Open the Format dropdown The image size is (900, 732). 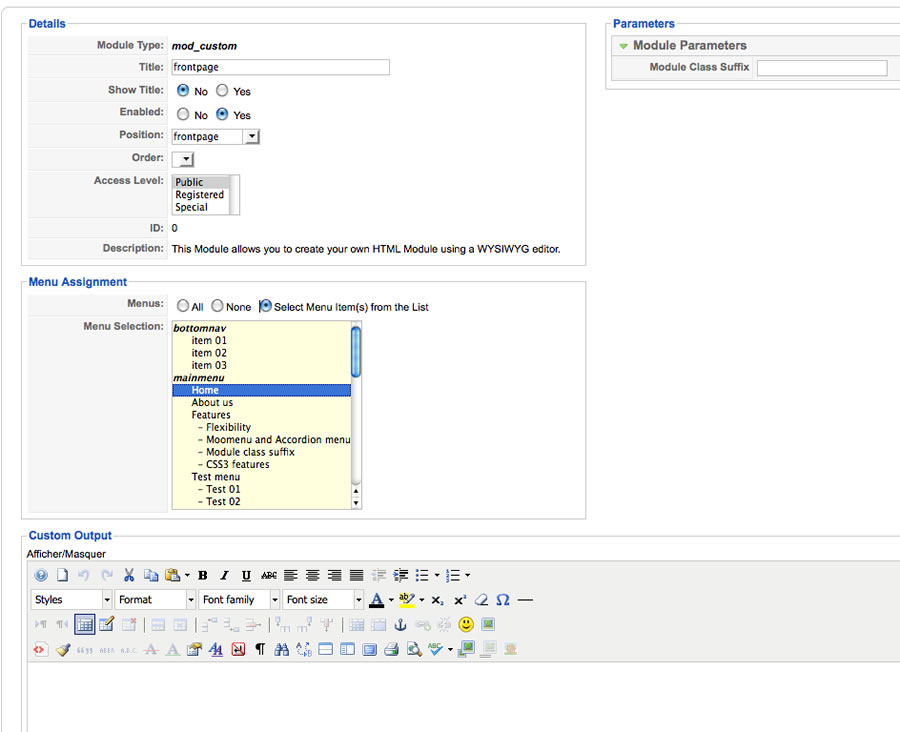tap(156, 600)
